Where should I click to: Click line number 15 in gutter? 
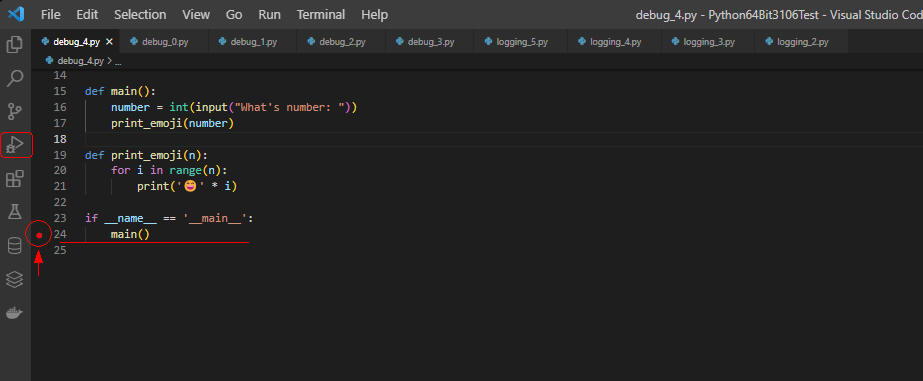click(60, 91)
